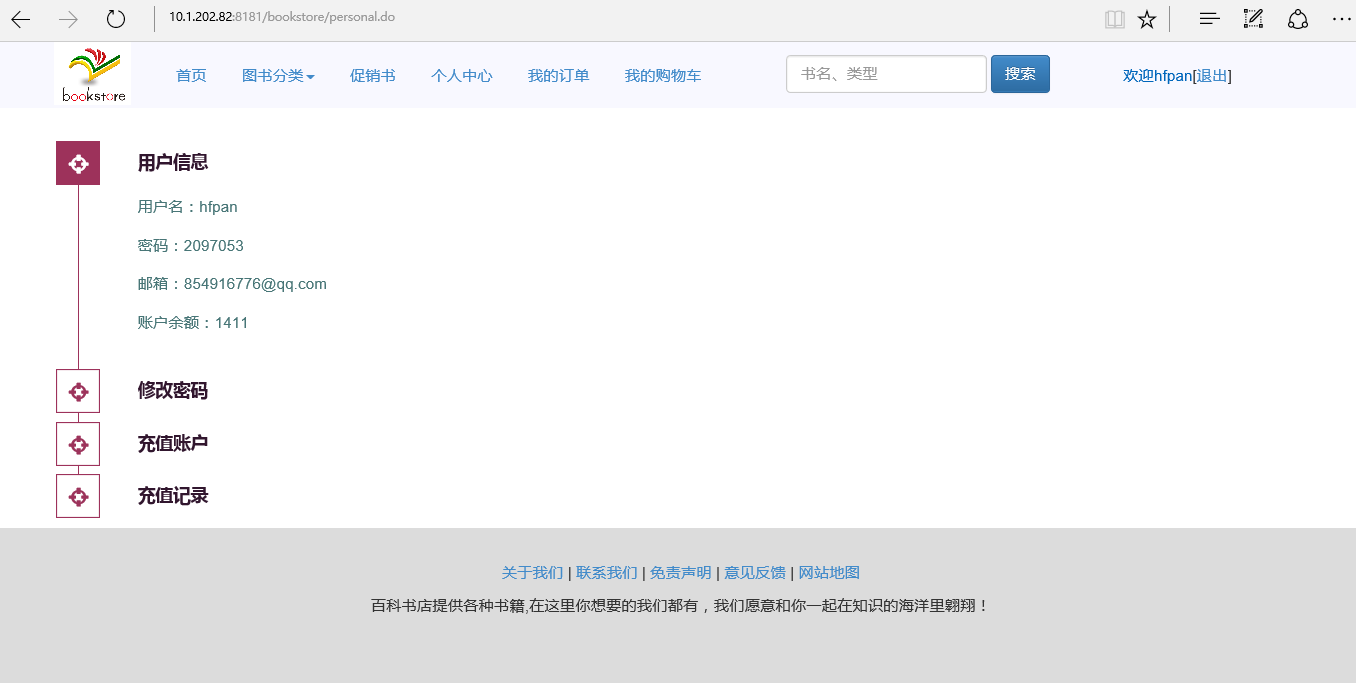1356x683 pixels.
Task: Open 我的购物车 navigation link
Action: point(663,75)
